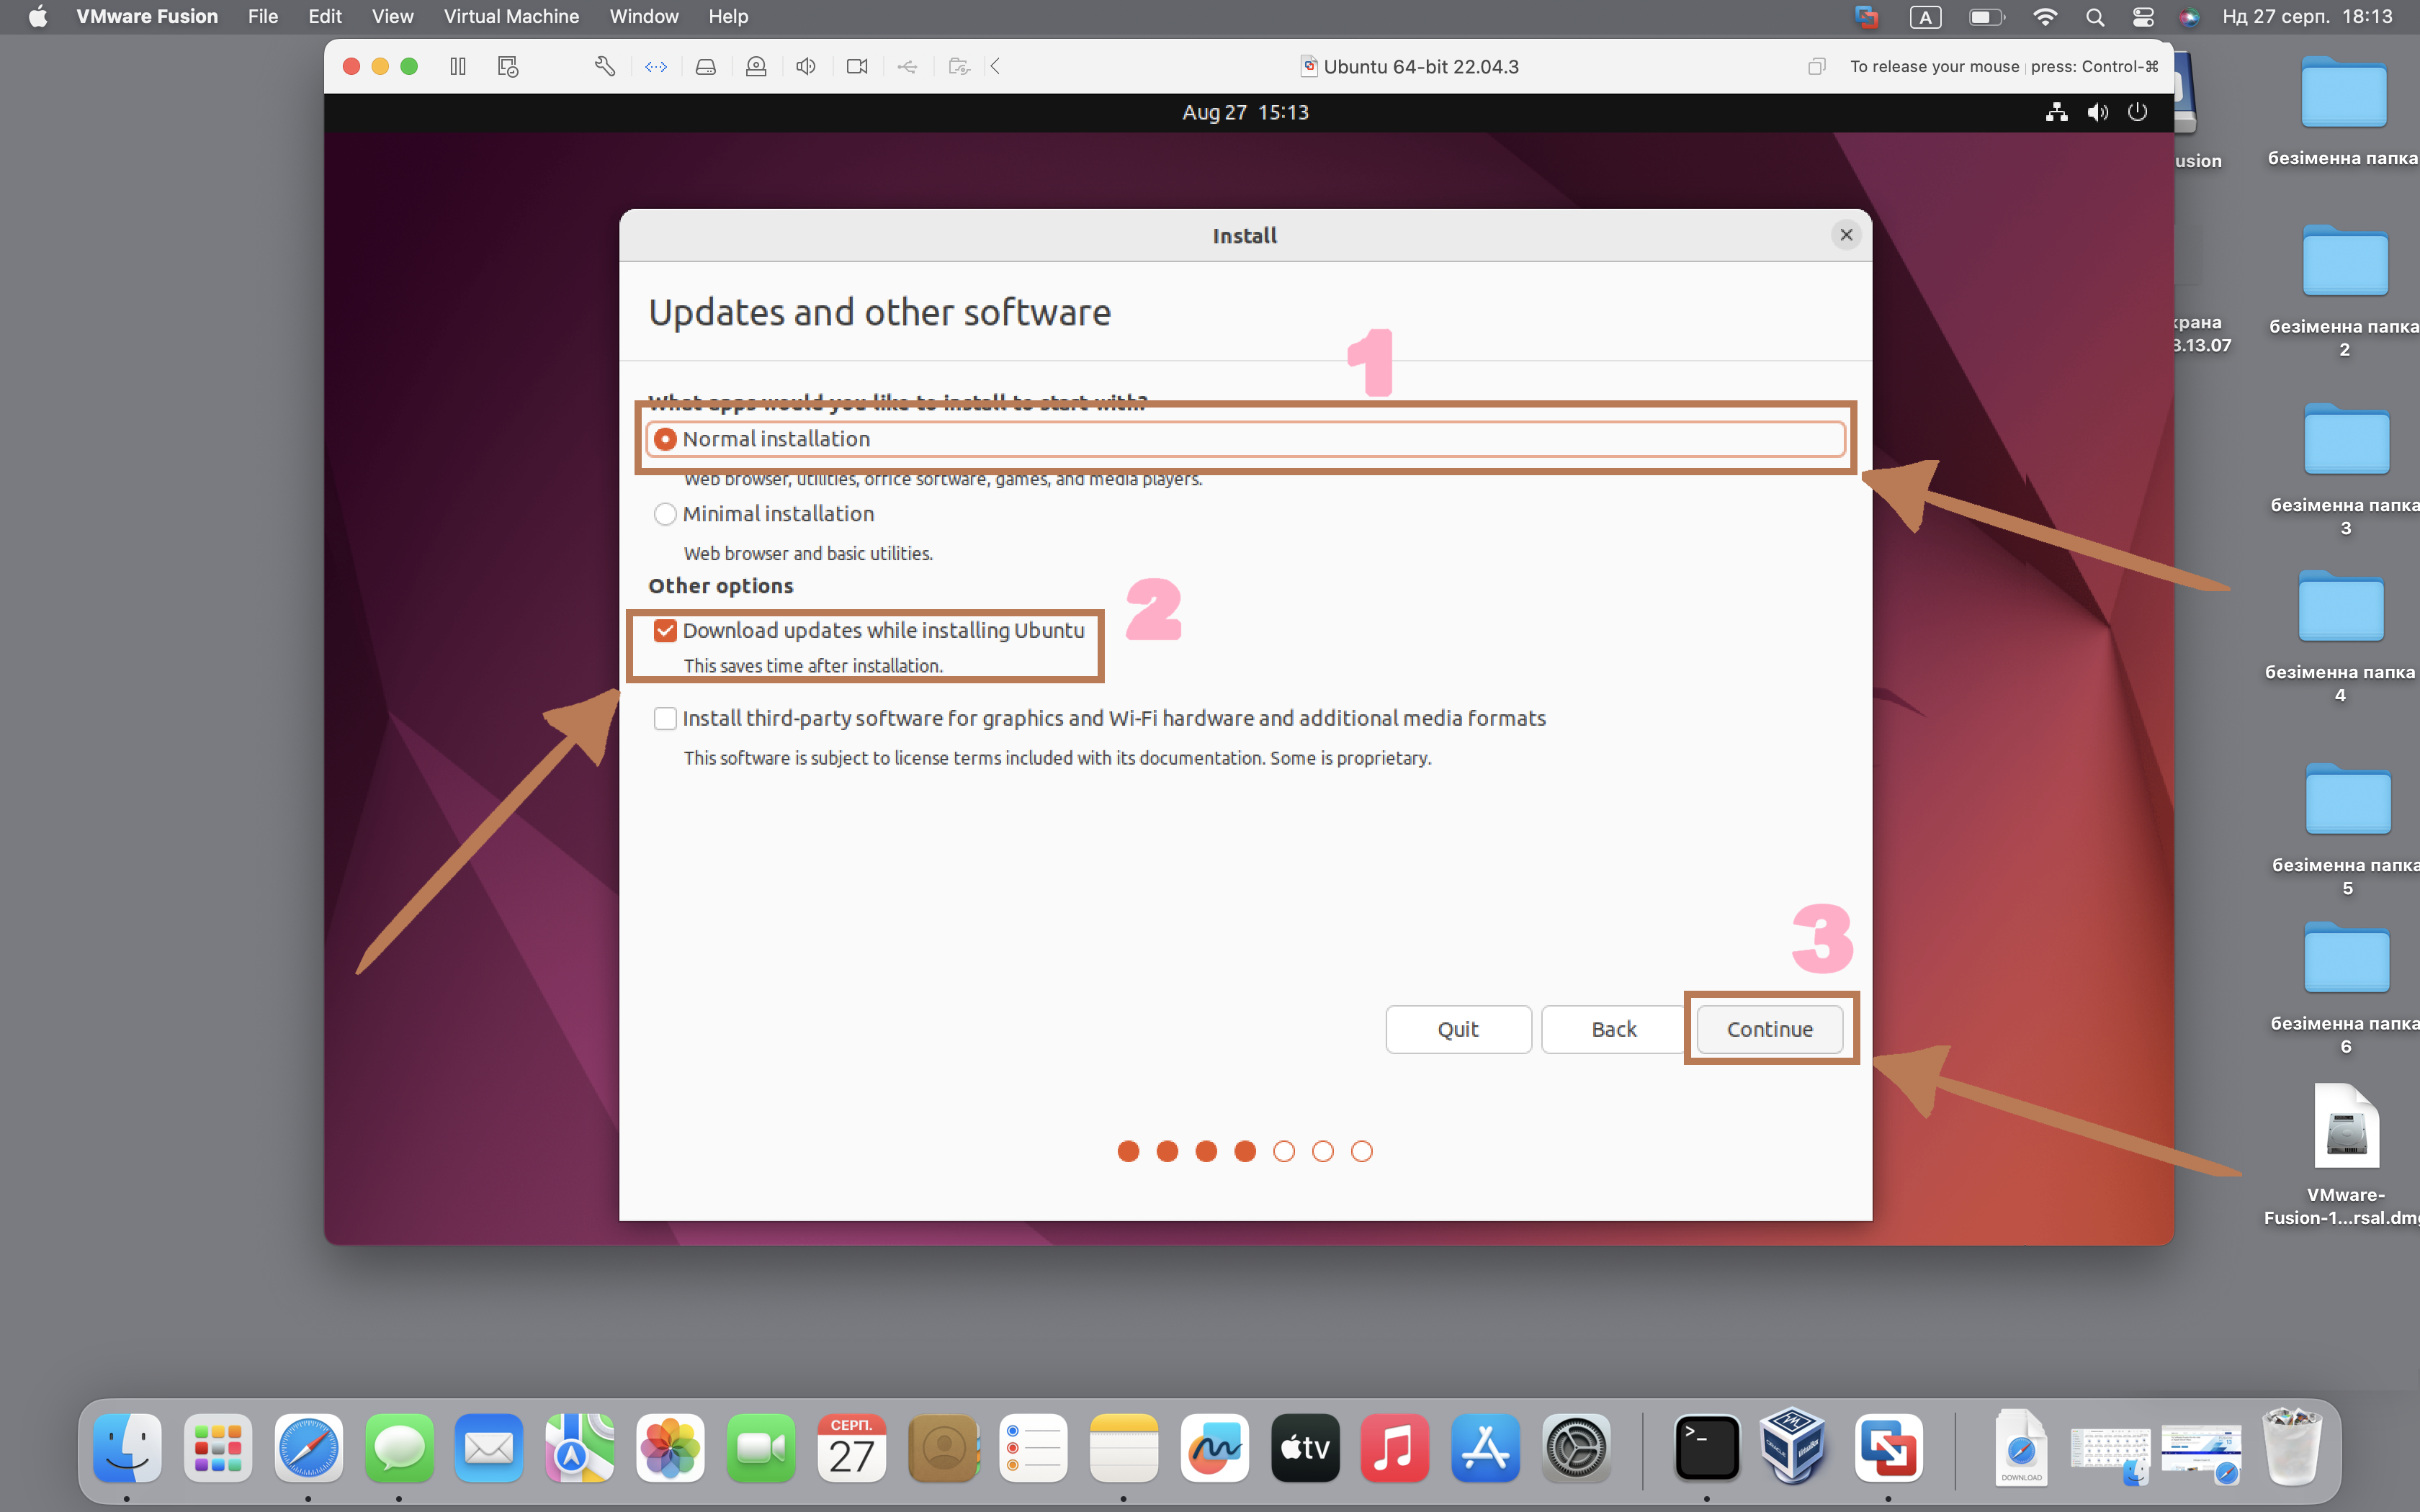Click the network adapter toolbar icon
This screenshot has height=1512, width=2420.
[x=656, y=66]
